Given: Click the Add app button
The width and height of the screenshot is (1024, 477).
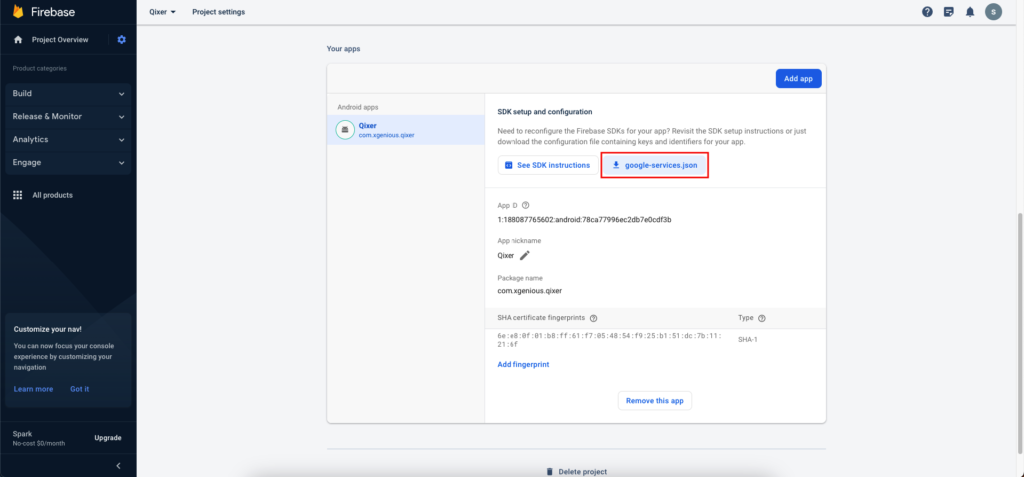Looking at the screenshot, I should pos(798,78).
